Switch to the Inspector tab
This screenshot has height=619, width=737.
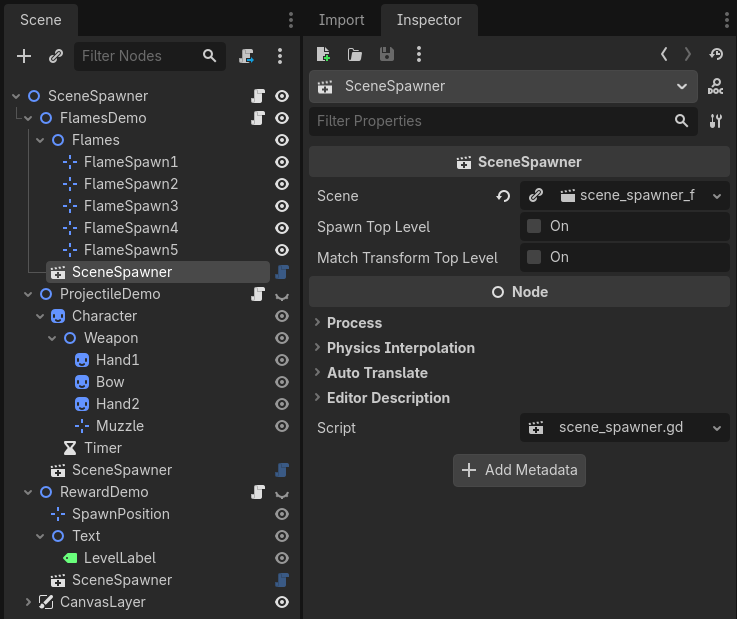pyautogui.click(x=429, y=20)
